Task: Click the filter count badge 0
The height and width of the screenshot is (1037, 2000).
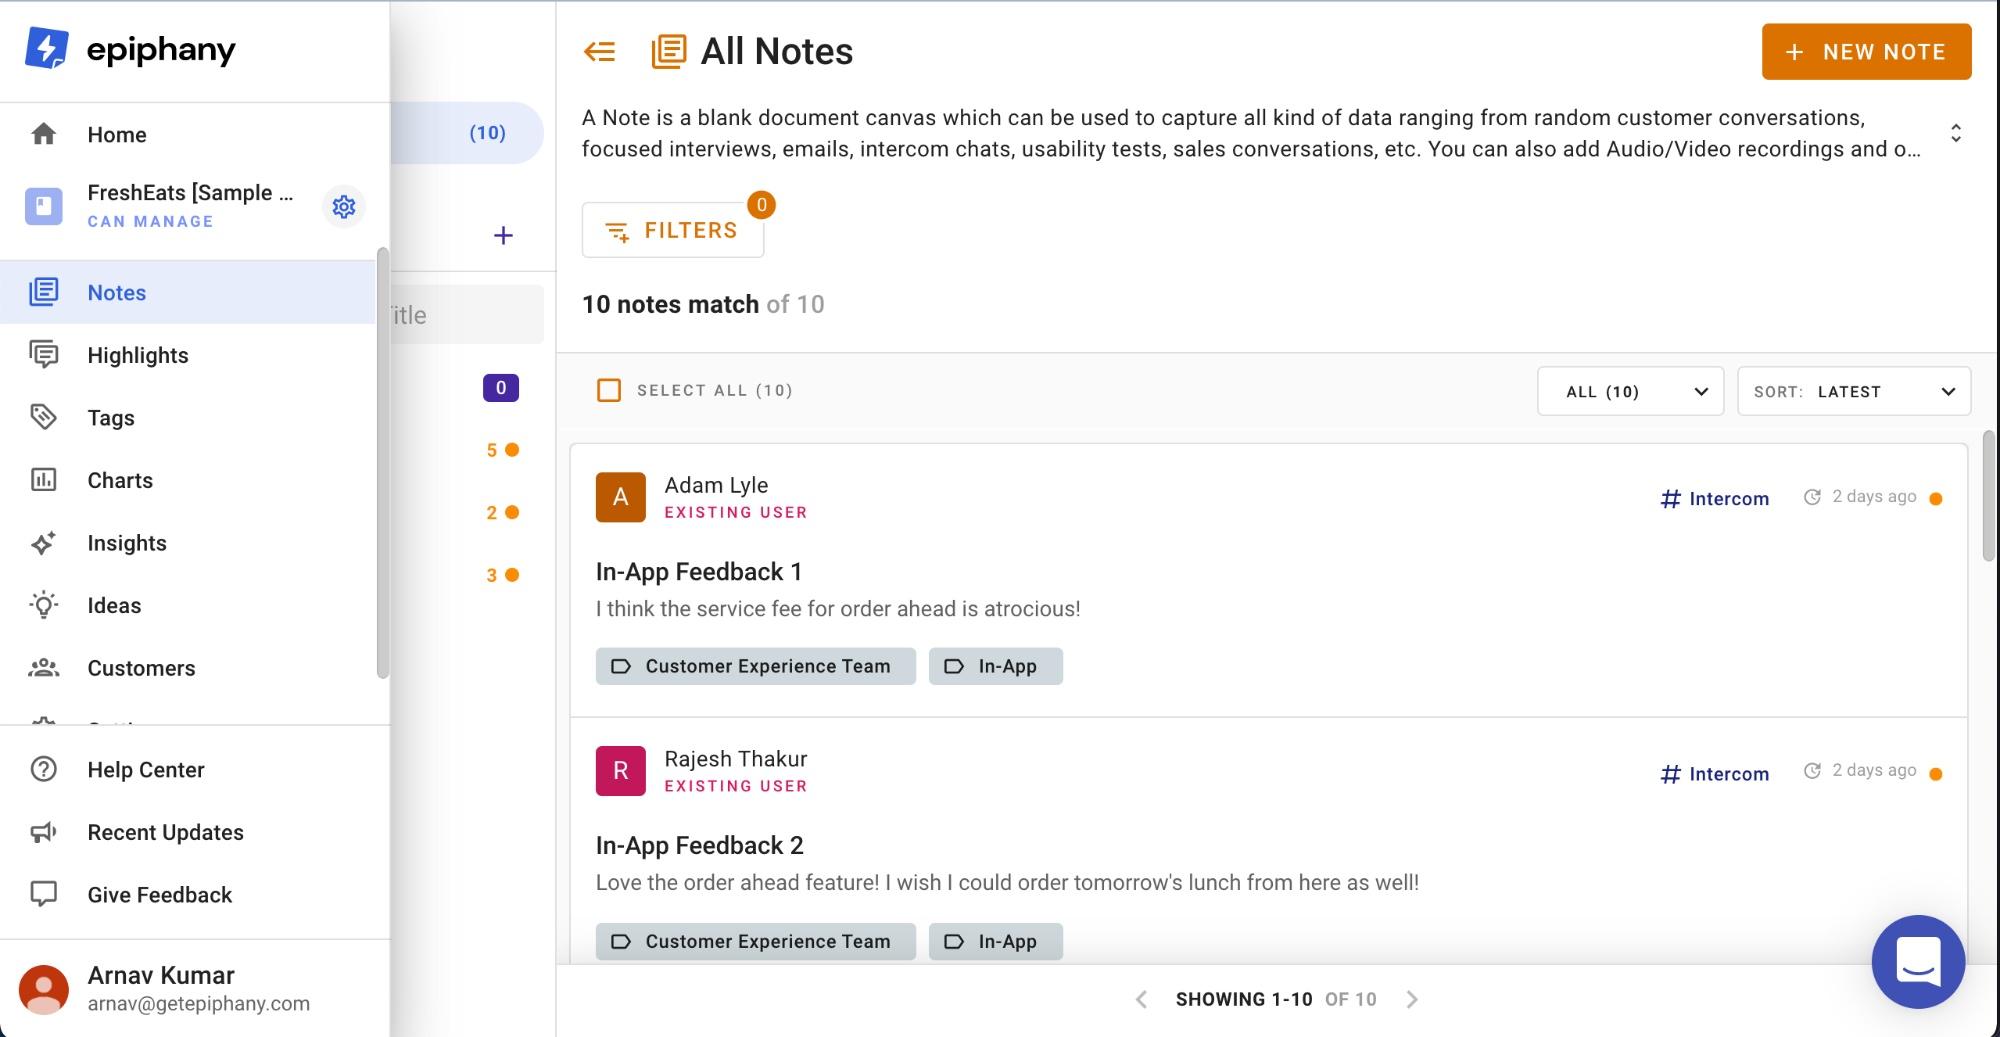Action: coord(761,205)
